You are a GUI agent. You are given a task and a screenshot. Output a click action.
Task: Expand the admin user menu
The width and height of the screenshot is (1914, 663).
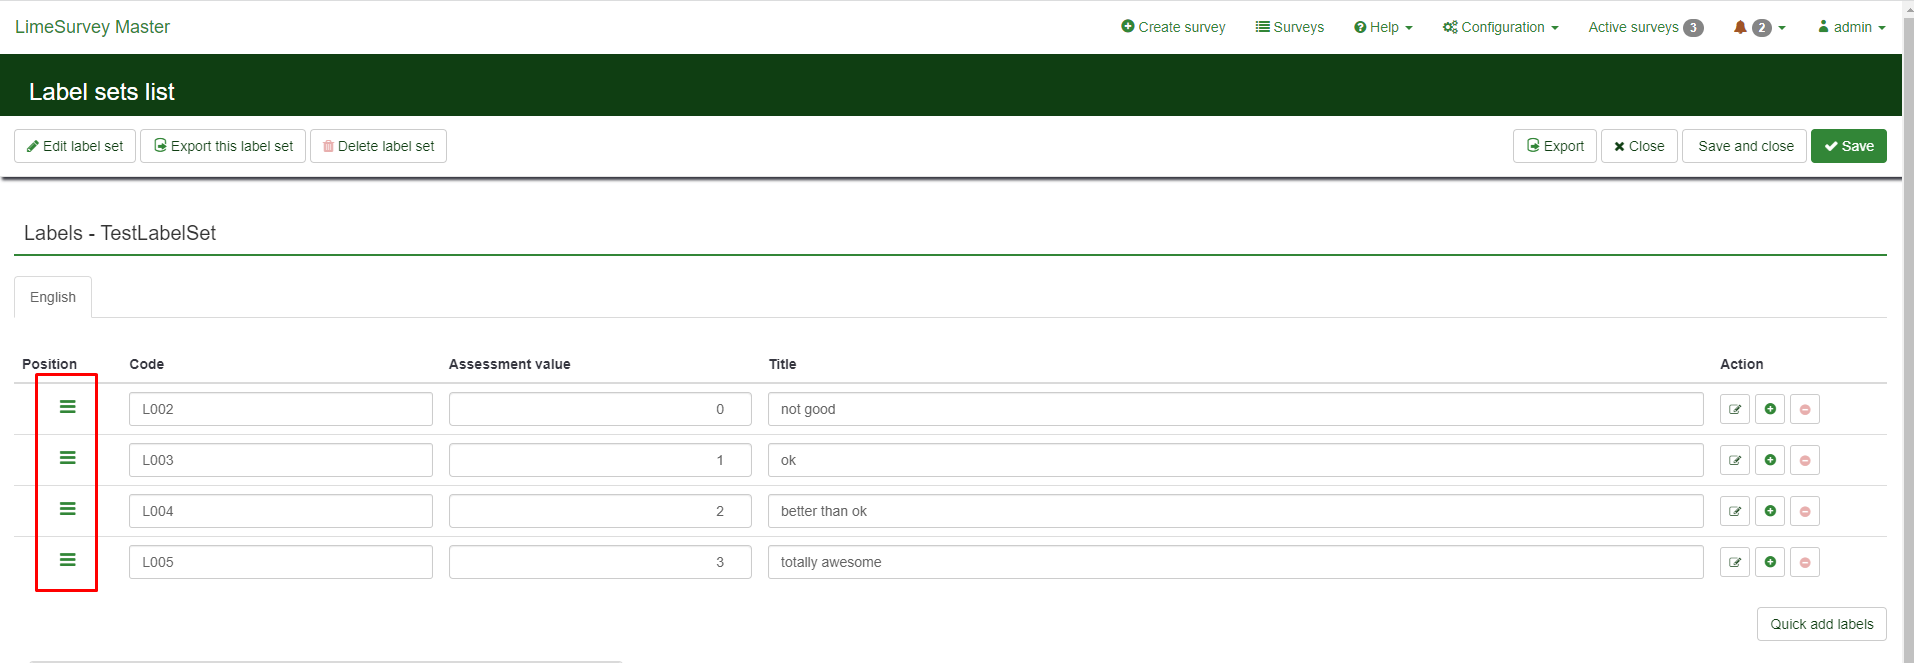[x=1851, y=27]
